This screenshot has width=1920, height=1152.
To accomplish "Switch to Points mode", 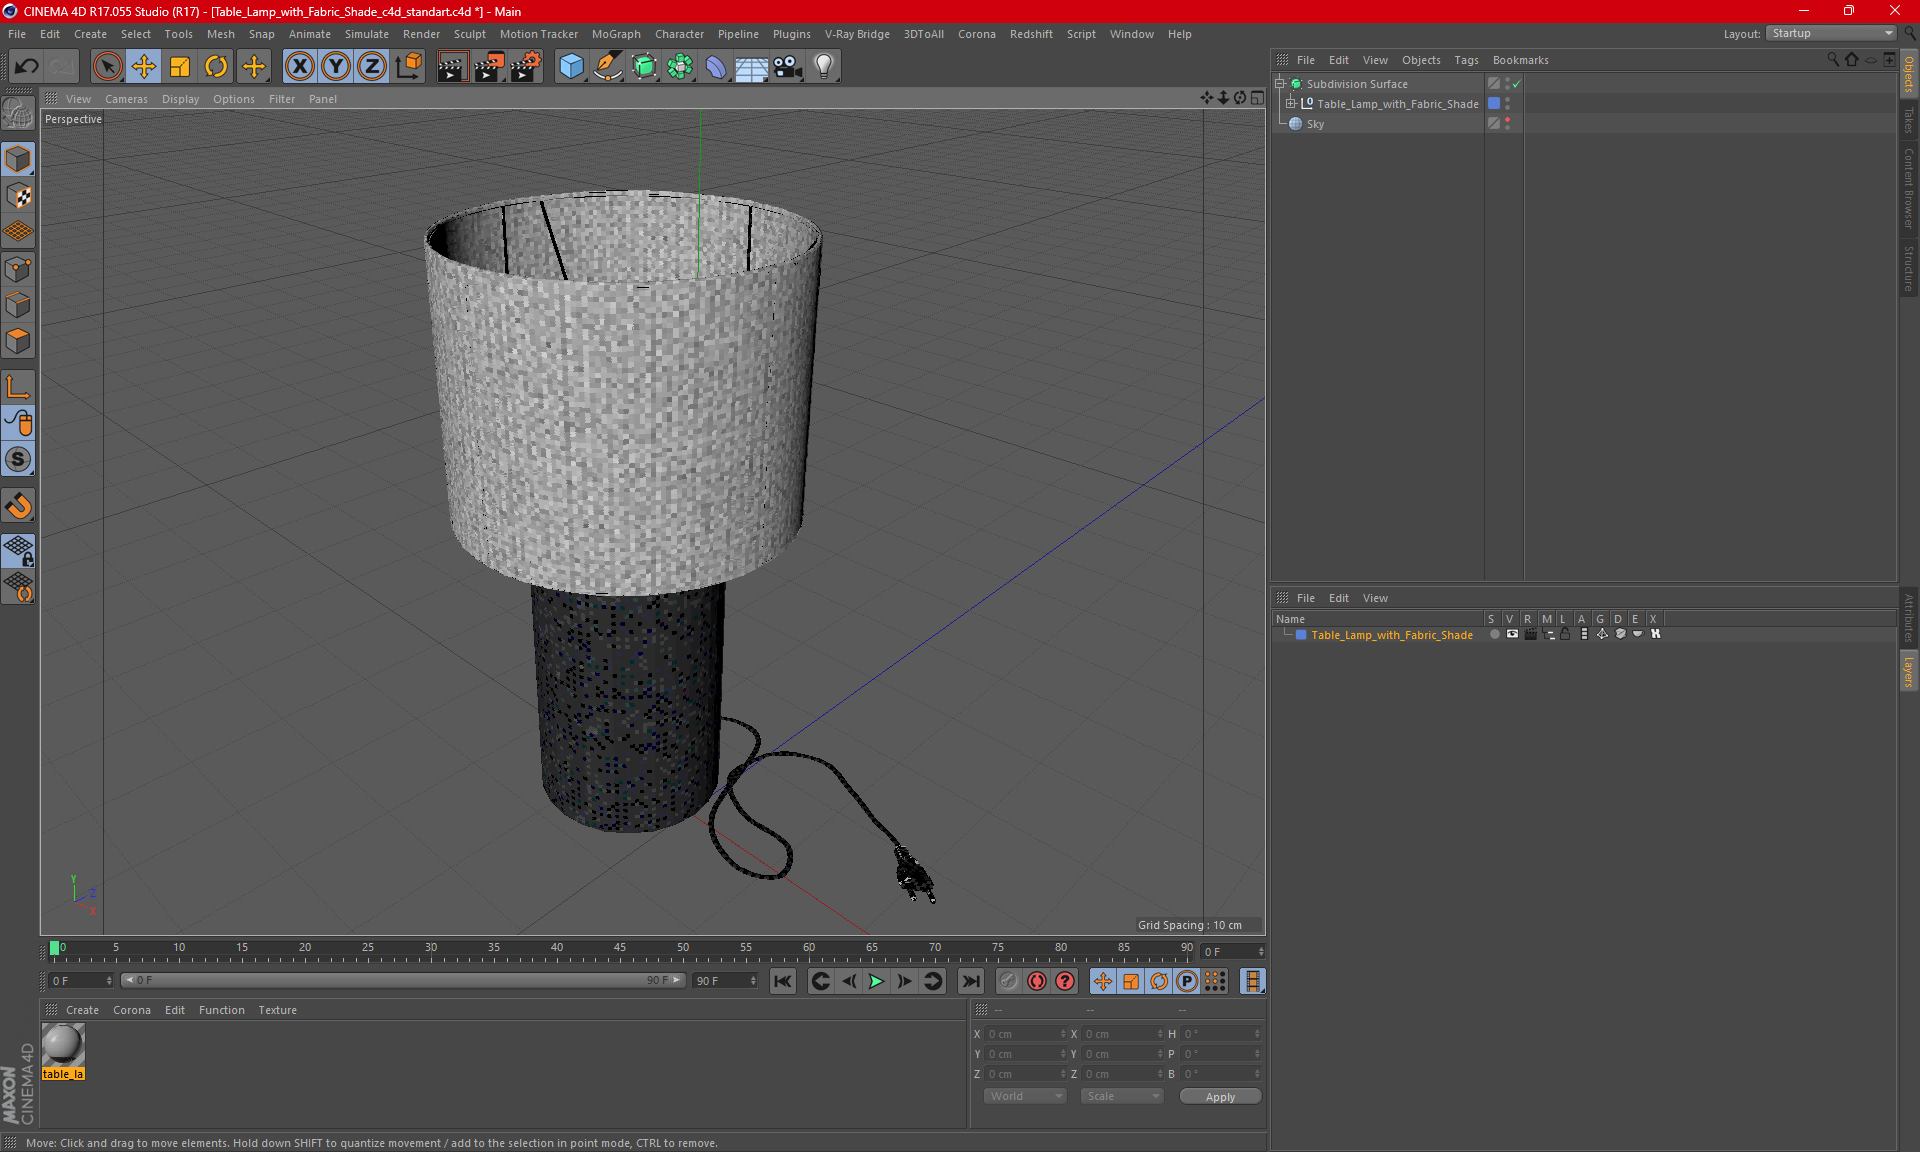I will [18, 269].
